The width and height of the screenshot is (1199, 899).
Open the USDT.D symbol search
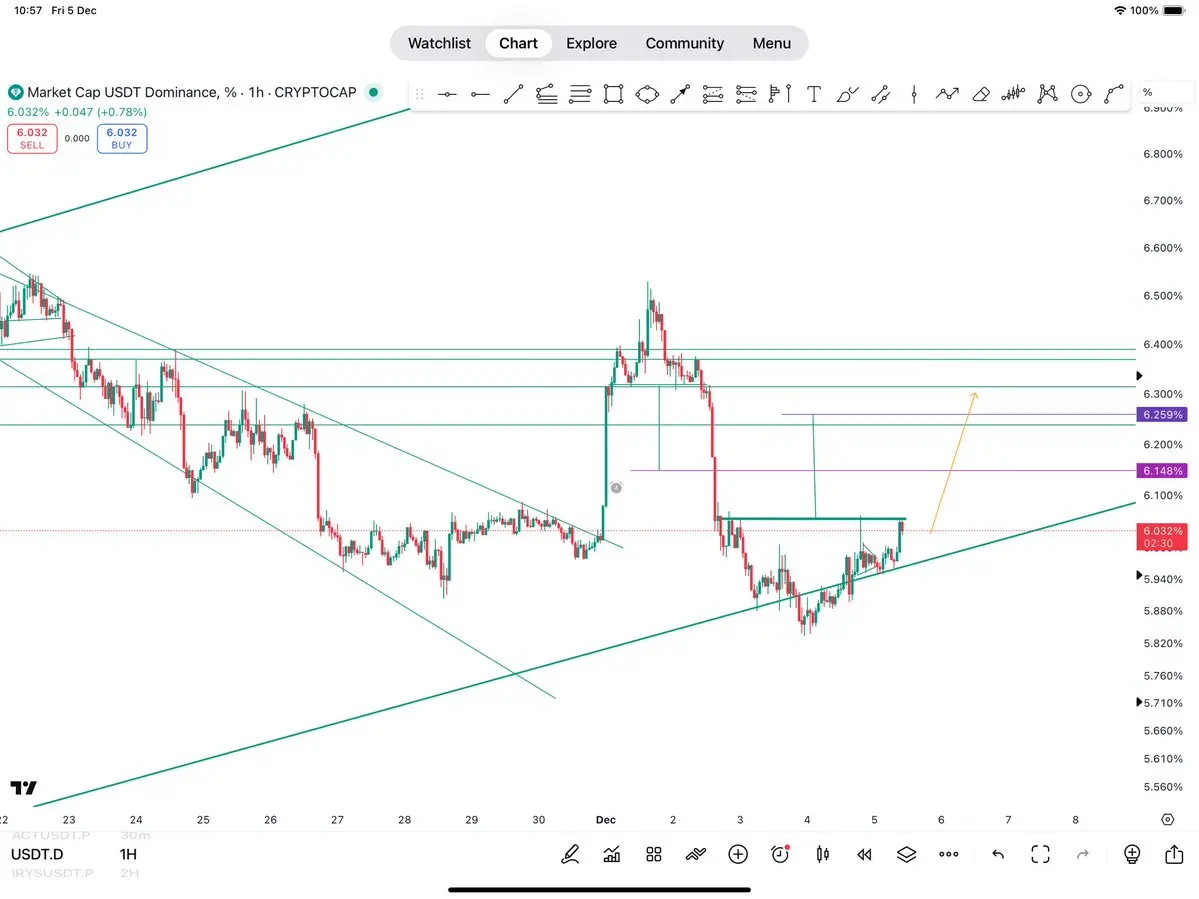coord(37,854)
